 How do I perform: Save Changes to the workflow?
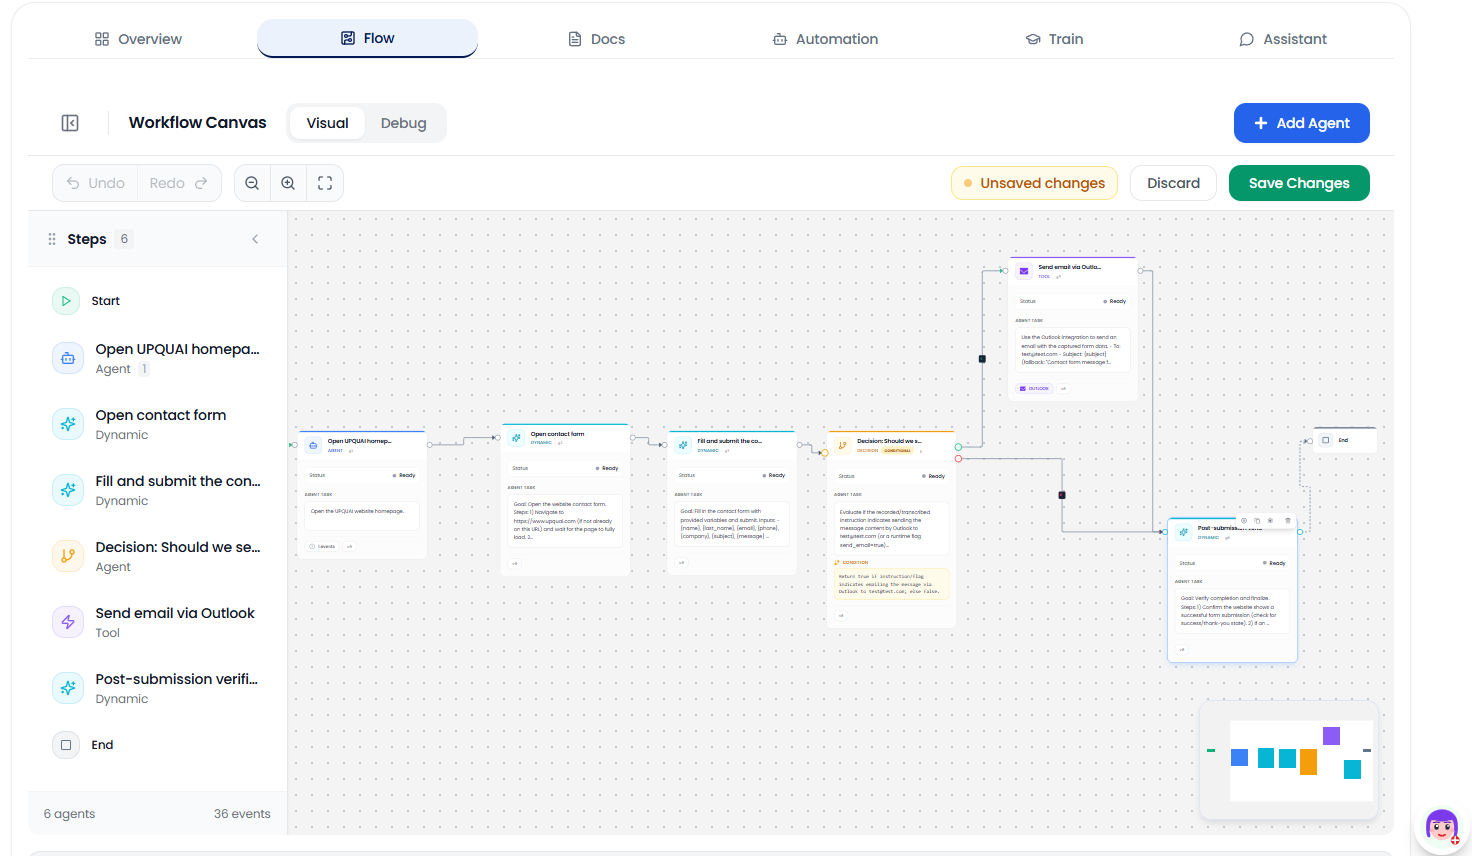(1299, 183)
